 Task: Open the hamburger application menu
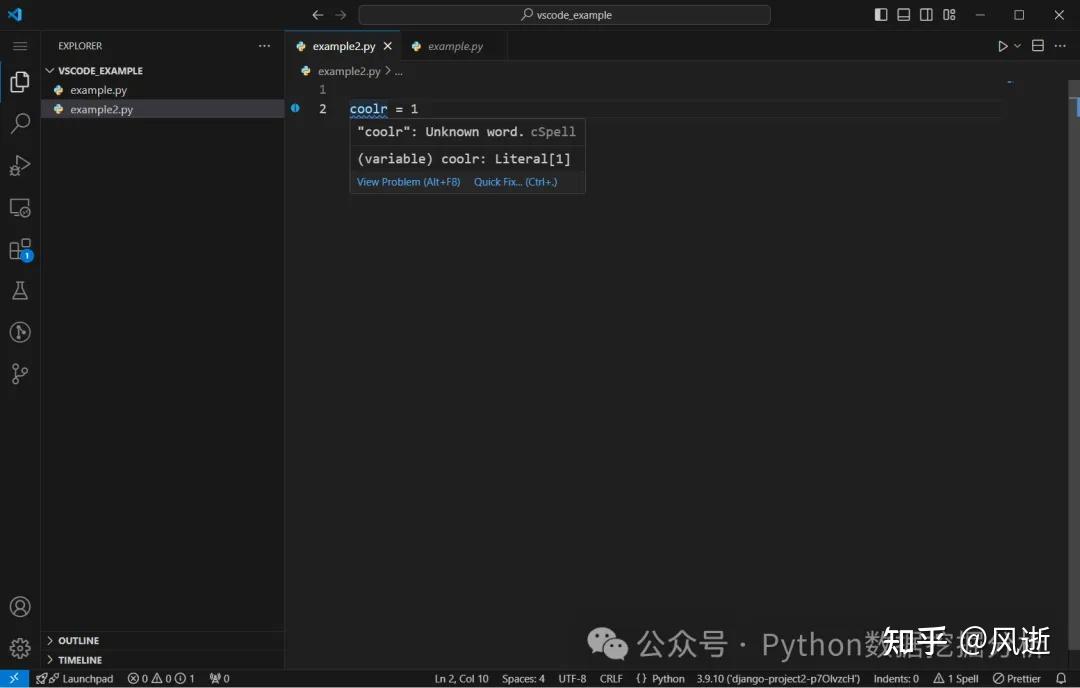(x=20, y=46)
